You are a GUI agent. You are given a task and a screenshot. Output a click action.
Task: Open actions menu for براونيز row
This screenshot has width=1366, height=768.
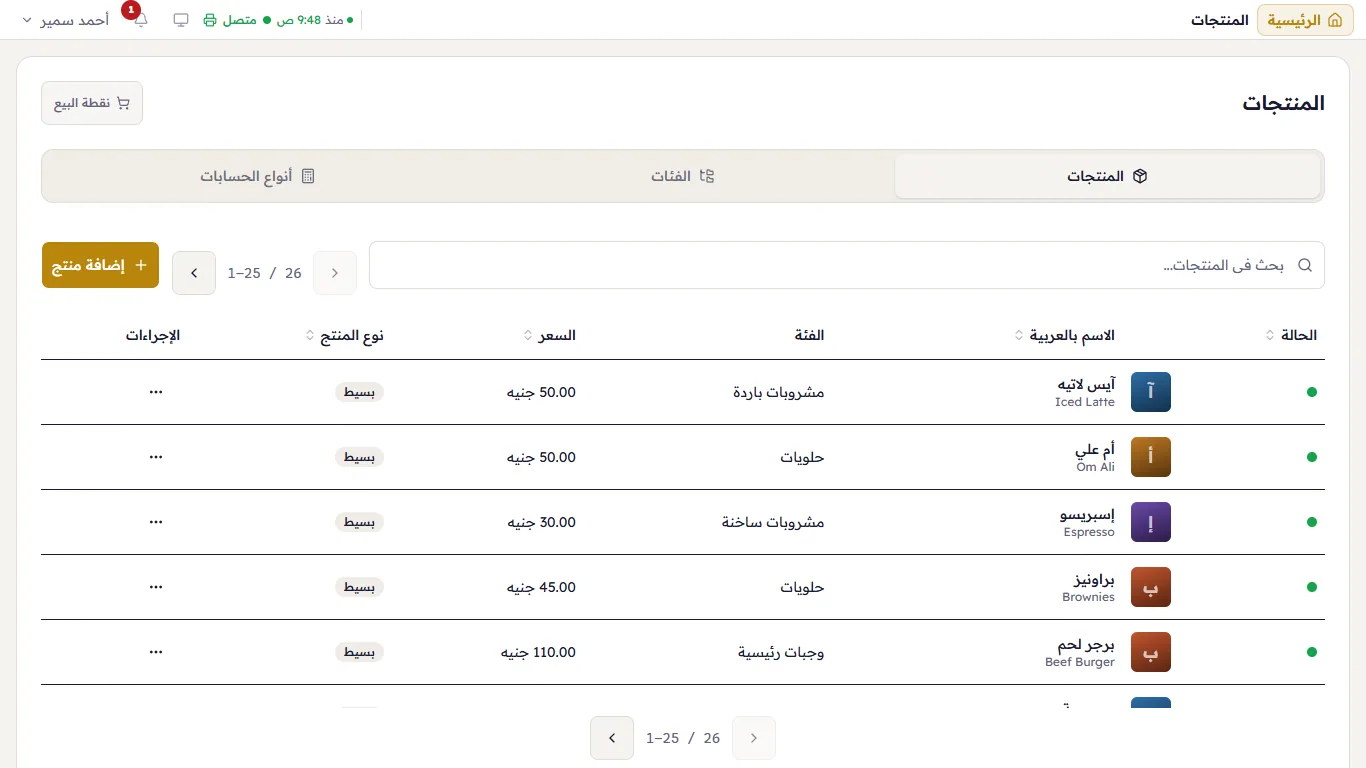coord(155,587)
